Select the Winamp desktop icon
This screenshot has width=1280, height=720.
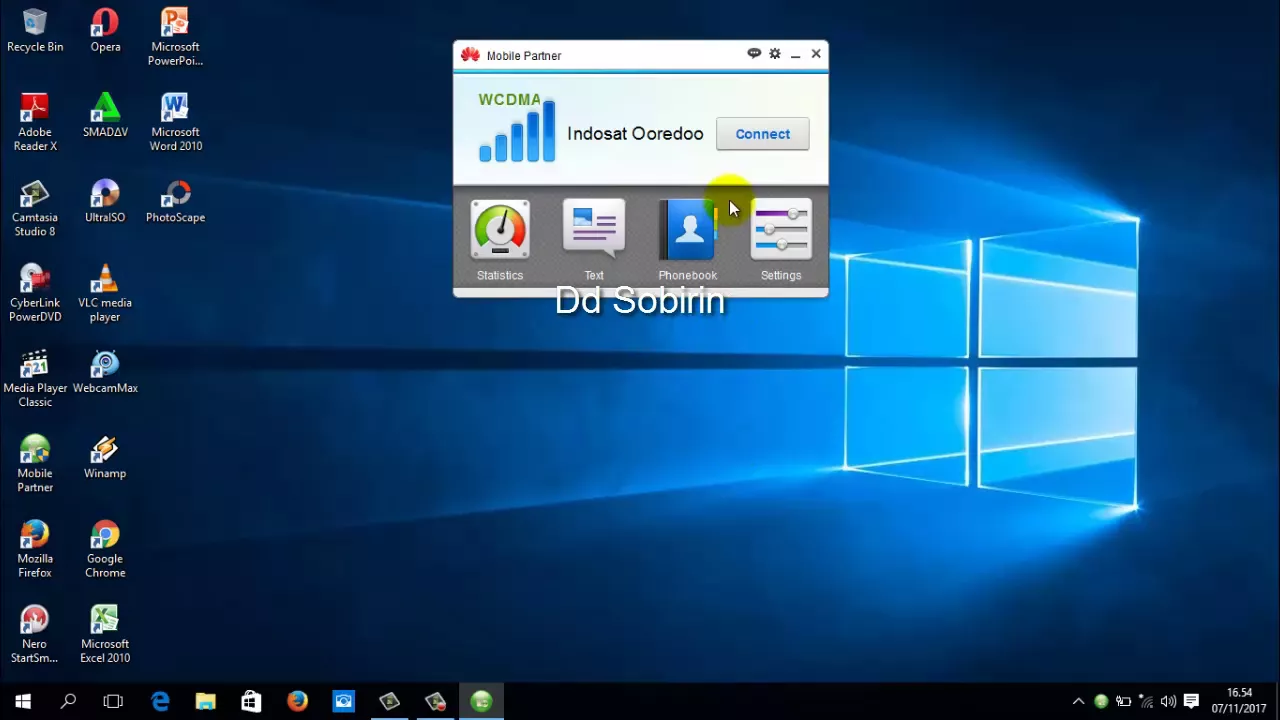105,457
